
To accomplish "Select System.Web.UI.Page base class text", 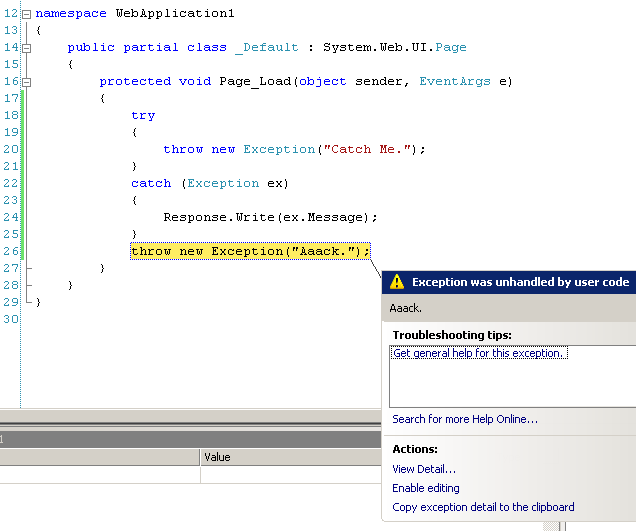I will click(395, 47).
